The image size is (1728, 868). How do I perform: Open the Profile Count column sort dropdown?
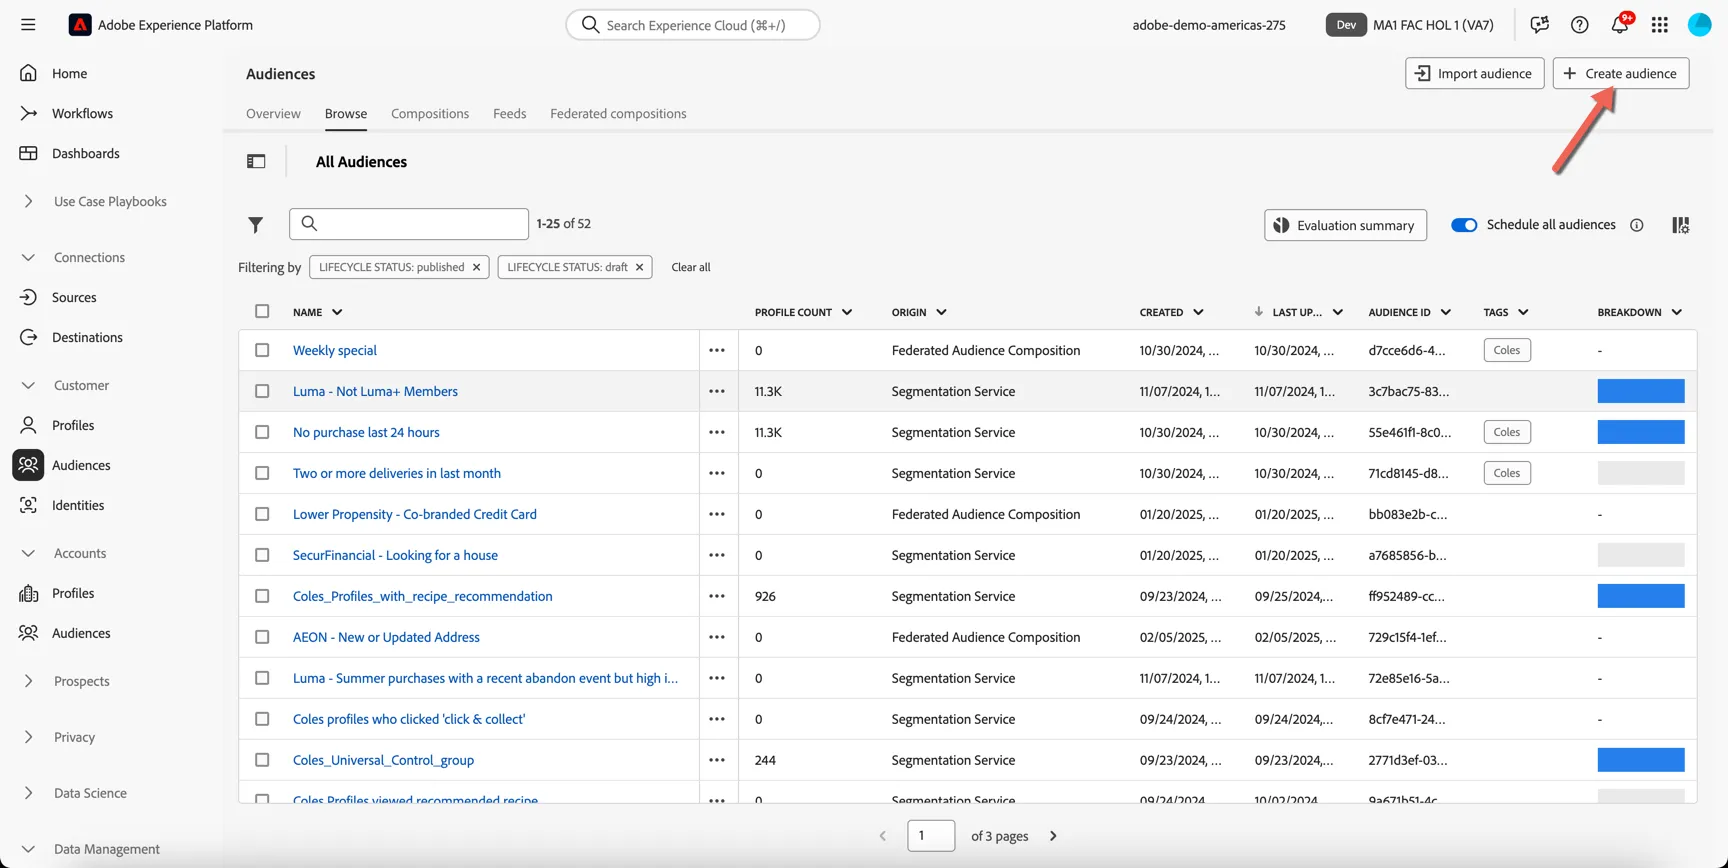[847, 312]
